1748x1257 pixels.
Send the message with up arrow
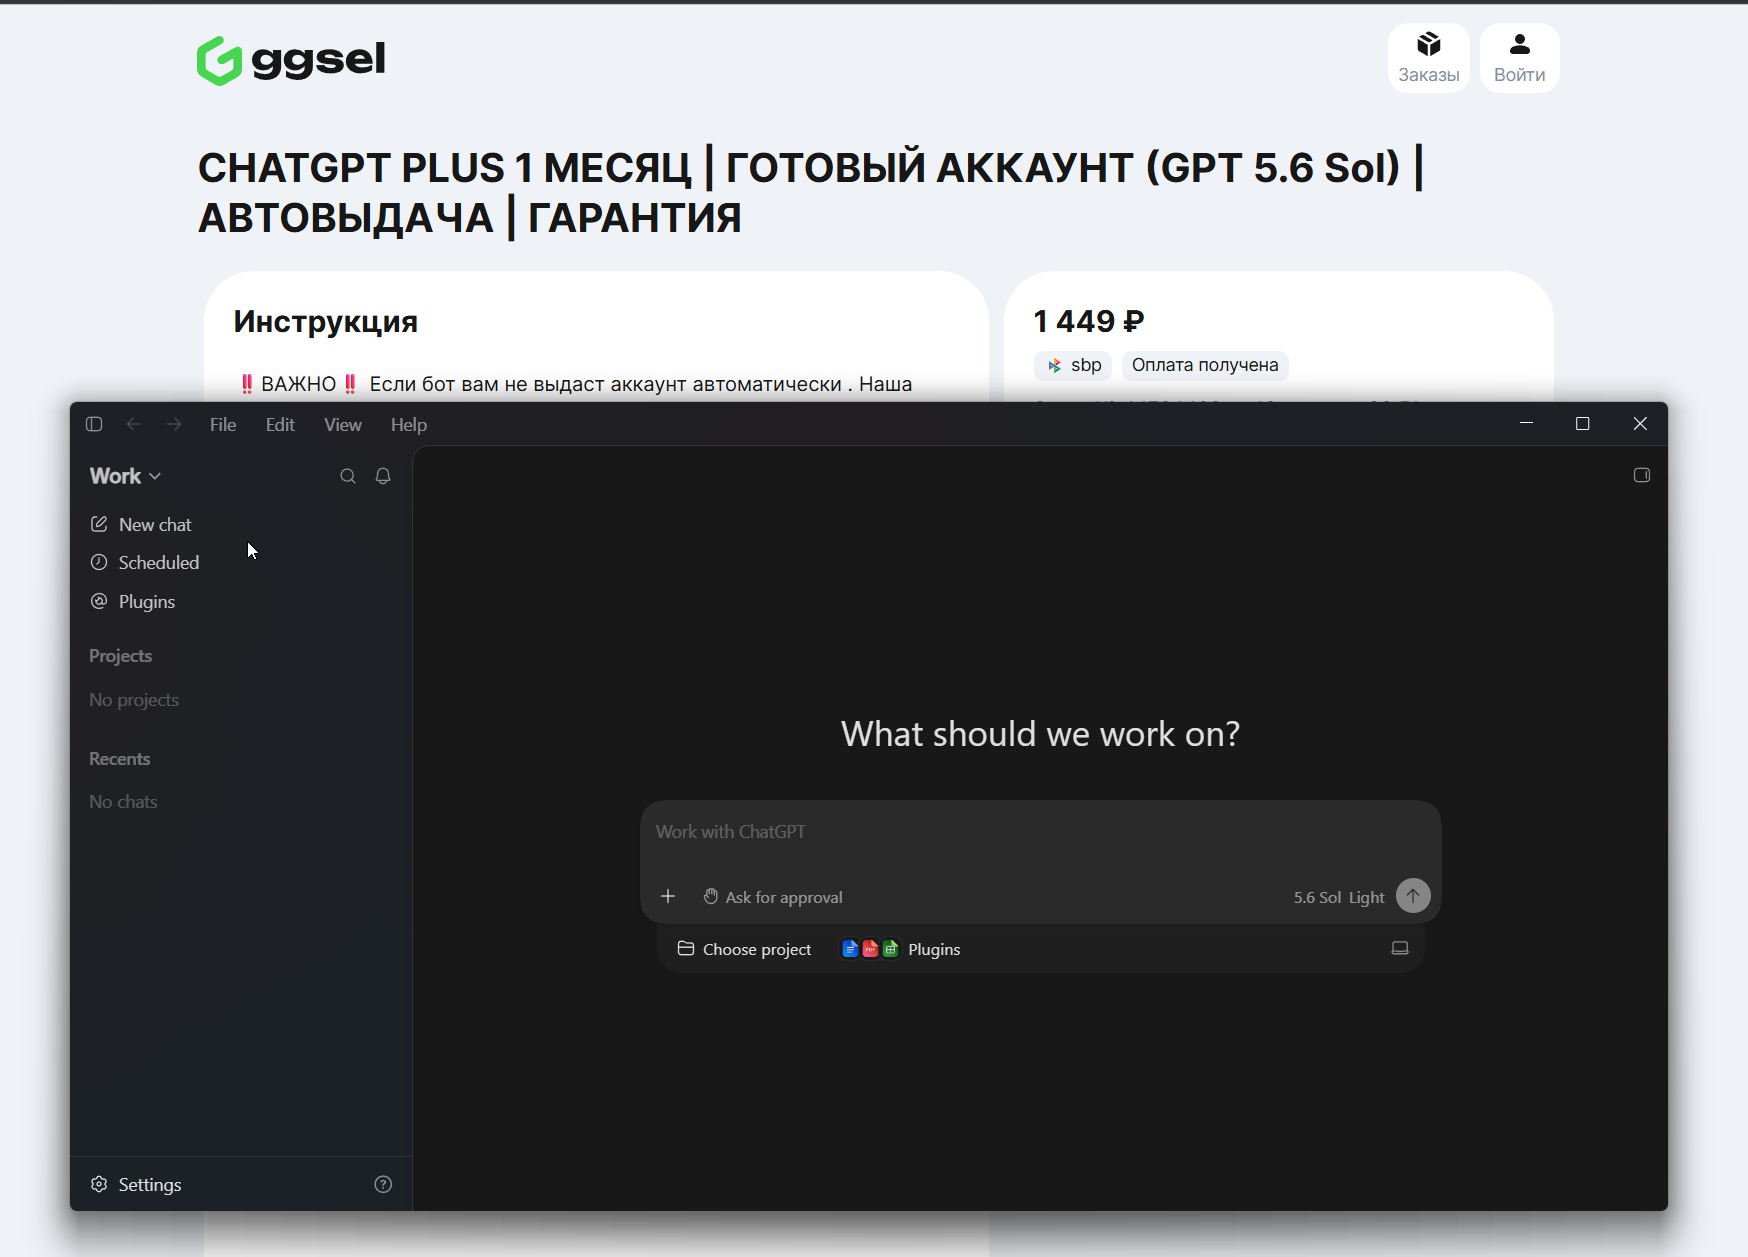tap(1413, 895)
